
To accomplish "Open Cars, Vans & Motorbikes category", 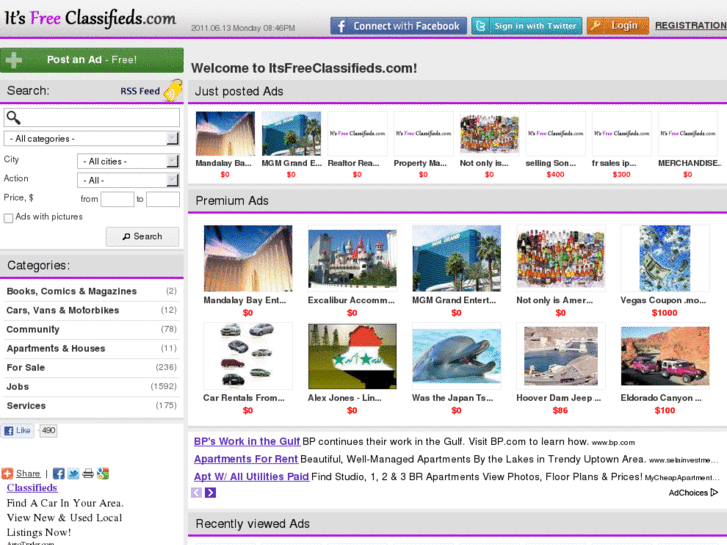I will click(63, 310).
